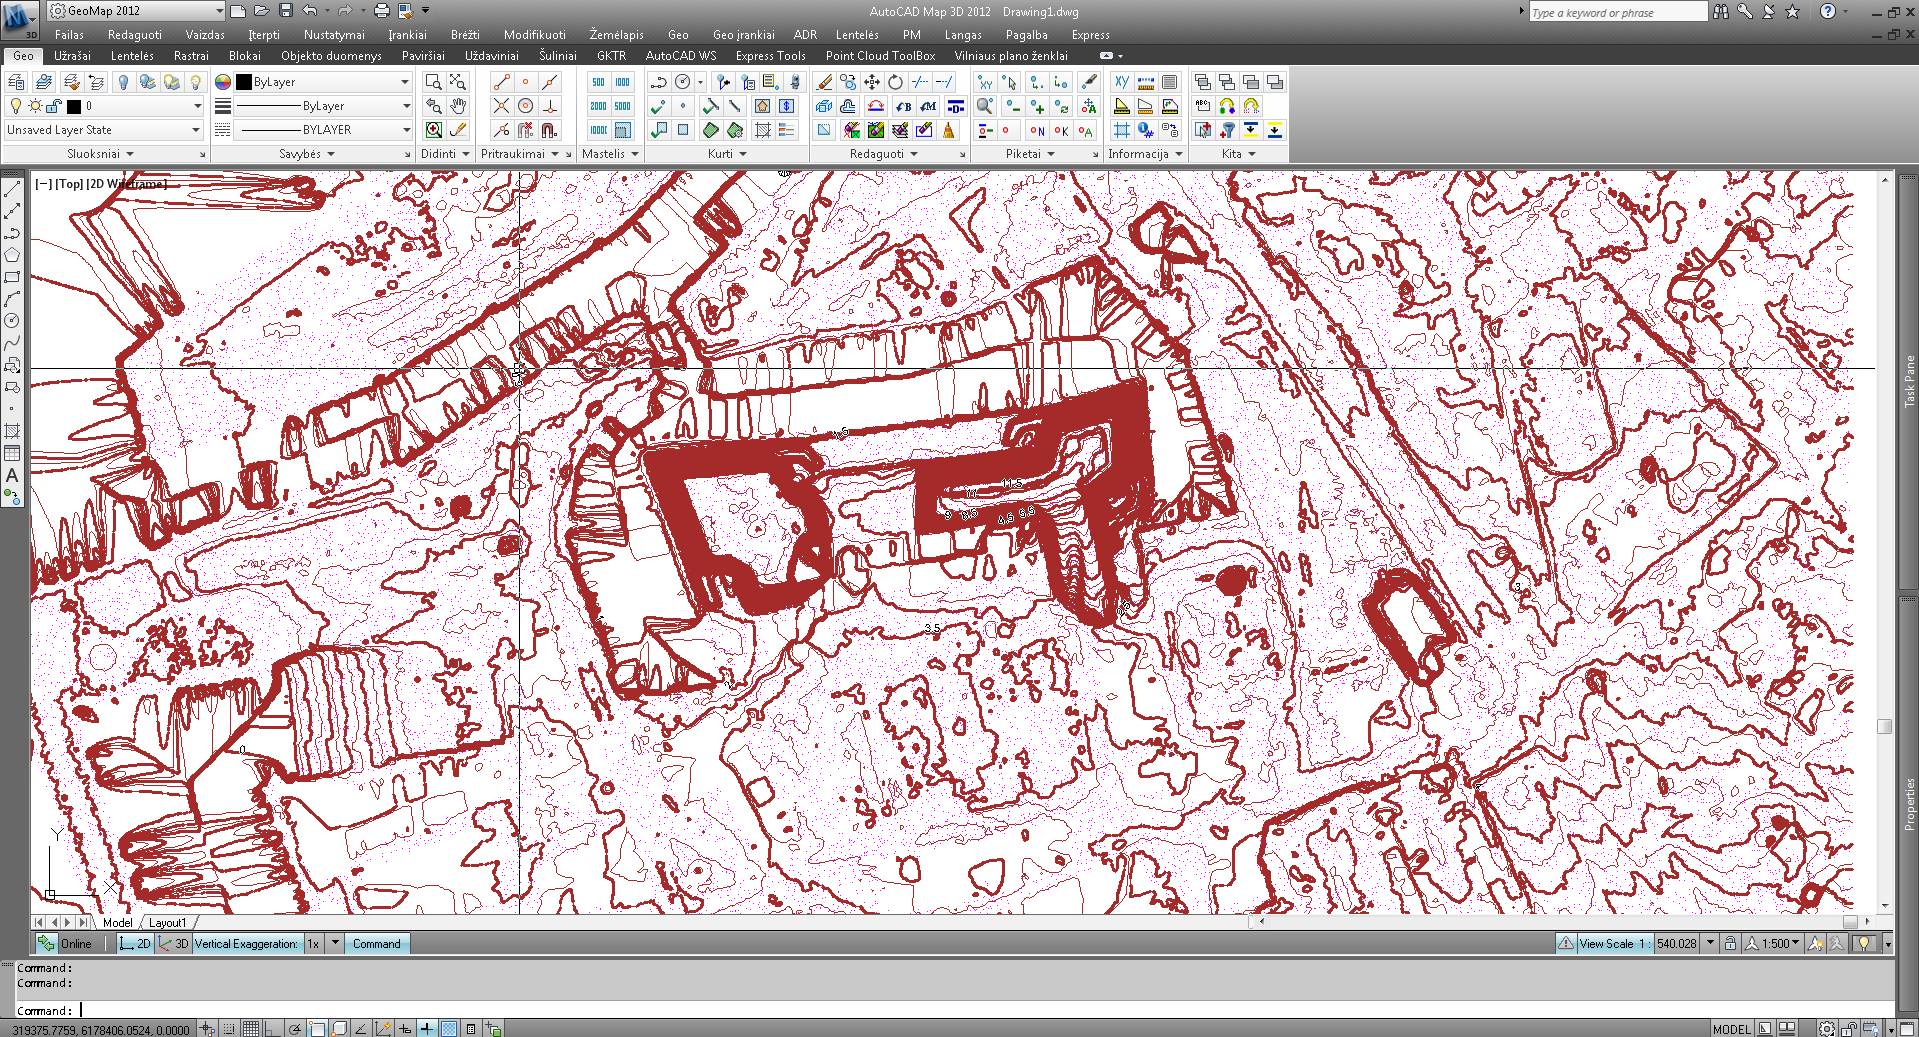Switch to the Paviršiai ribbon tab
Screen dimensions: 1919x1037
[423, 56]
